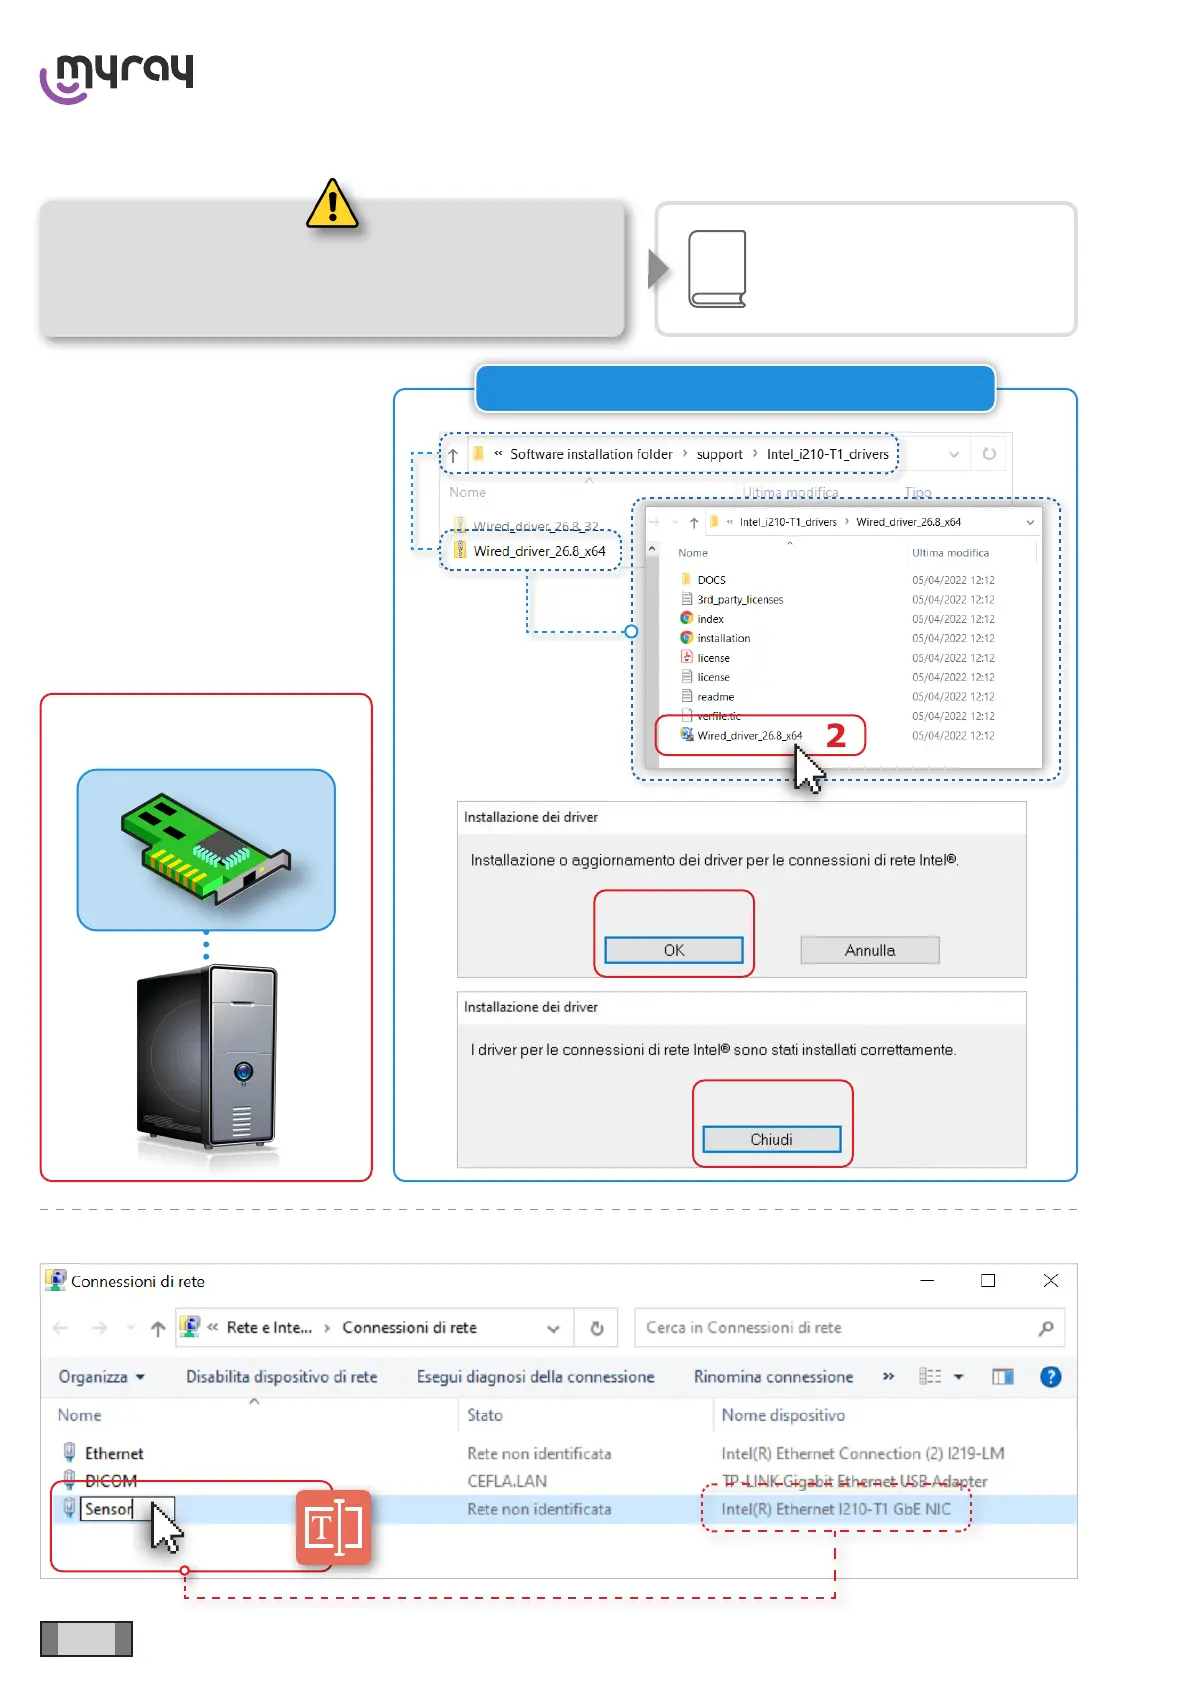This screenshot has height=1684, width=1191.
Task: Click Rinomina connessione
Action: pyautogui.click(x=773, y=1377)
